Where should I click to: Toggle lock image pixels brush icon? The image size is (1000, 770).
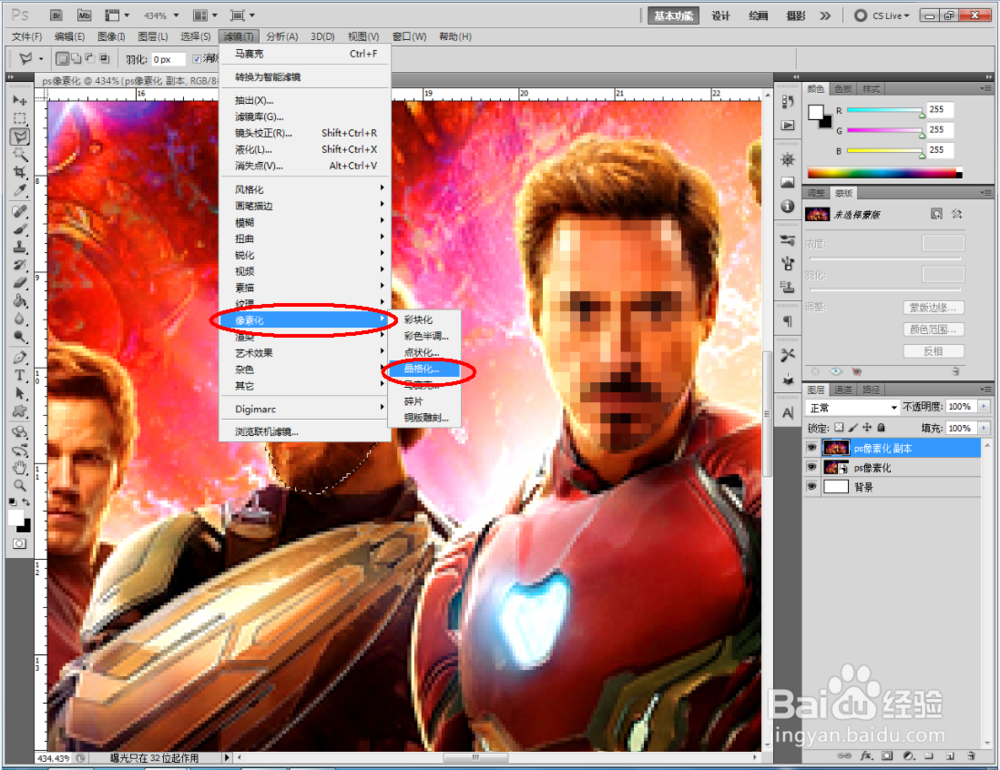tap(853, 427)
